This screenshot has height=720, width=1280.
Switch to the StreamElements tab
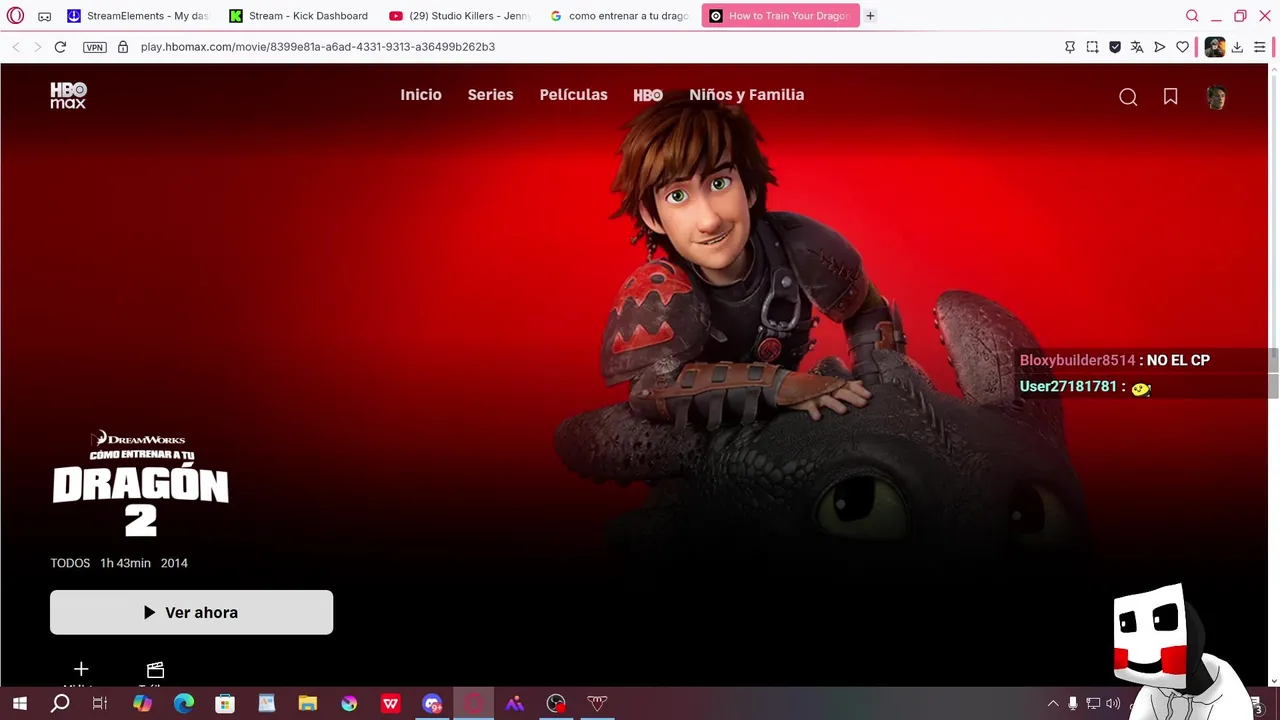tap(138, 16)
